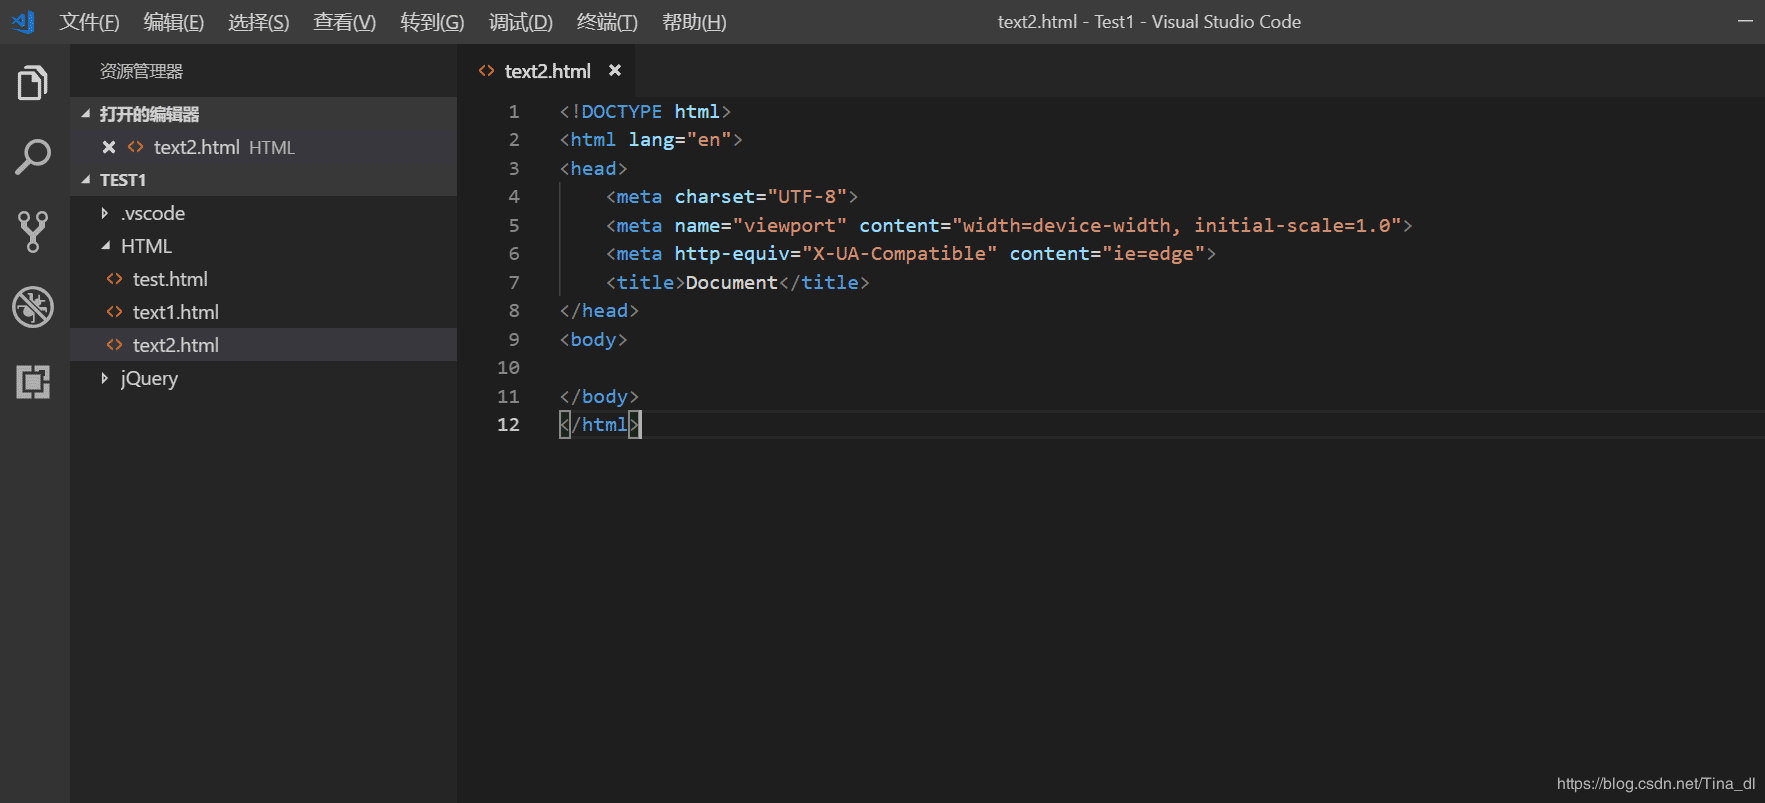This screenshot has width=1765, height=803.
Task: Open the 文件(F) menu
Action: tap(89, 22)
